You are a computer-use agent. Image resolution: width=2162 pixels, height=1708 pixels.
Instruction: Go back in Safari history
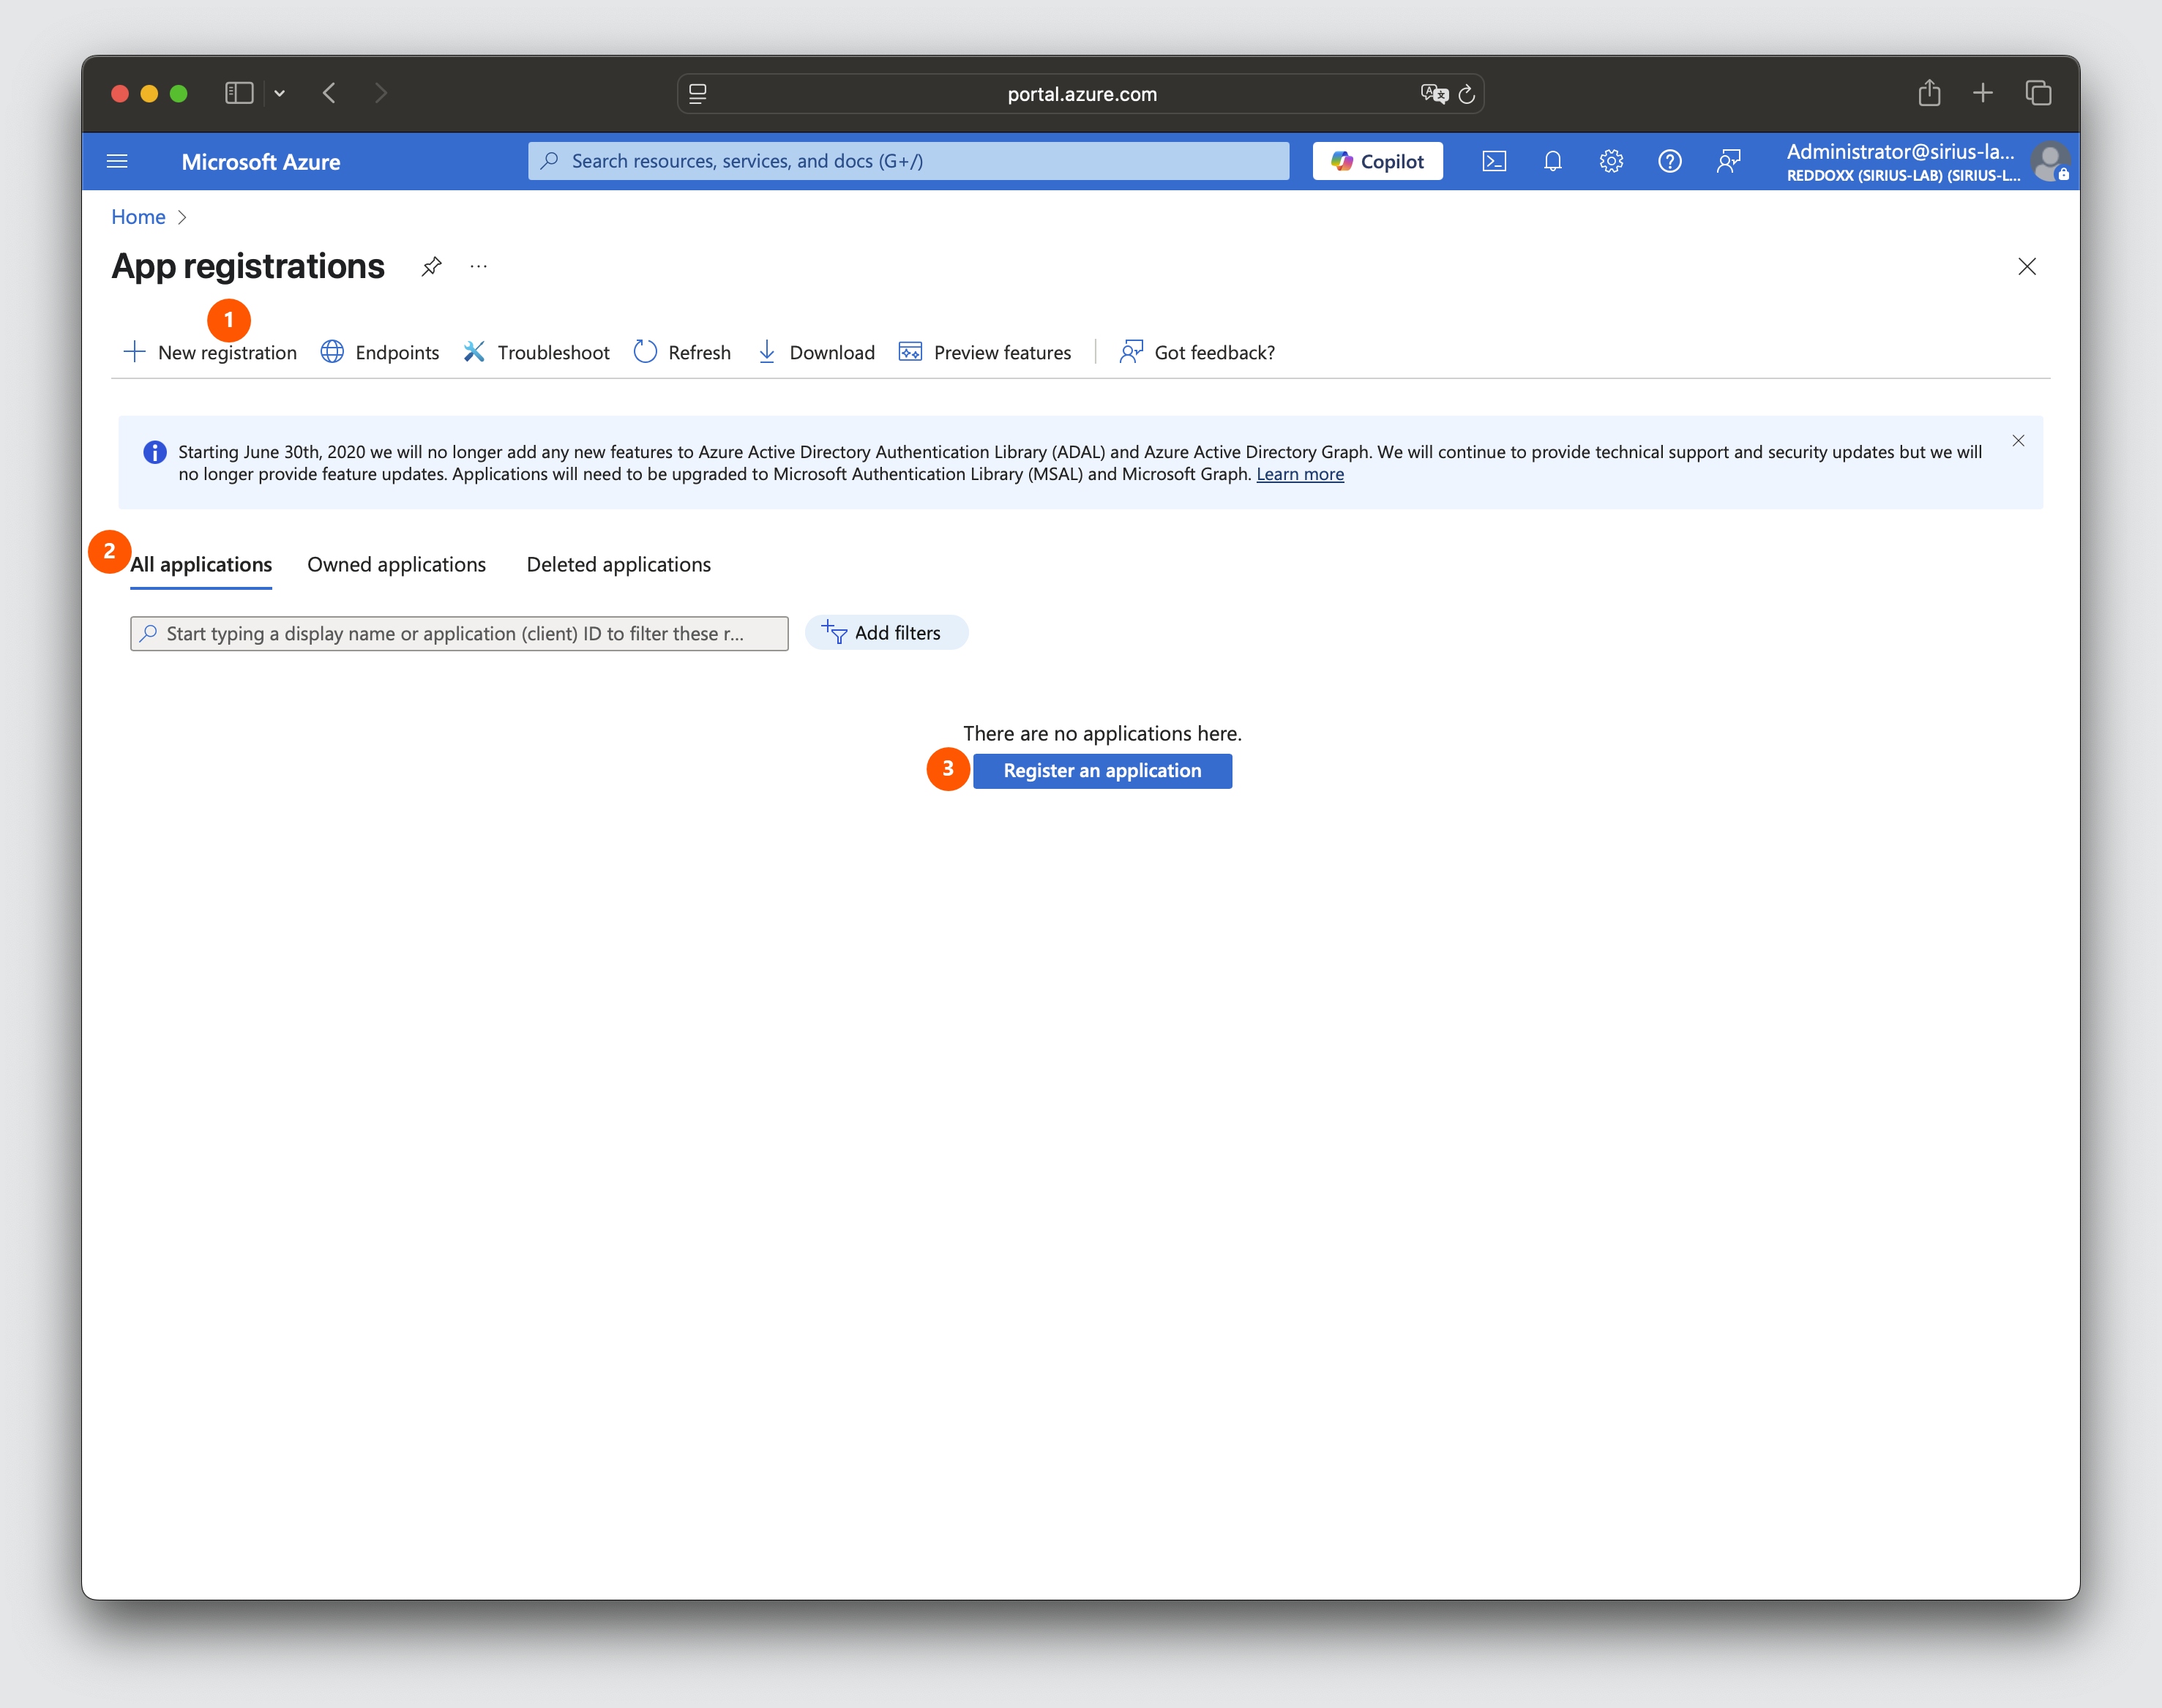pyautogui.click(x=329, y=93)
